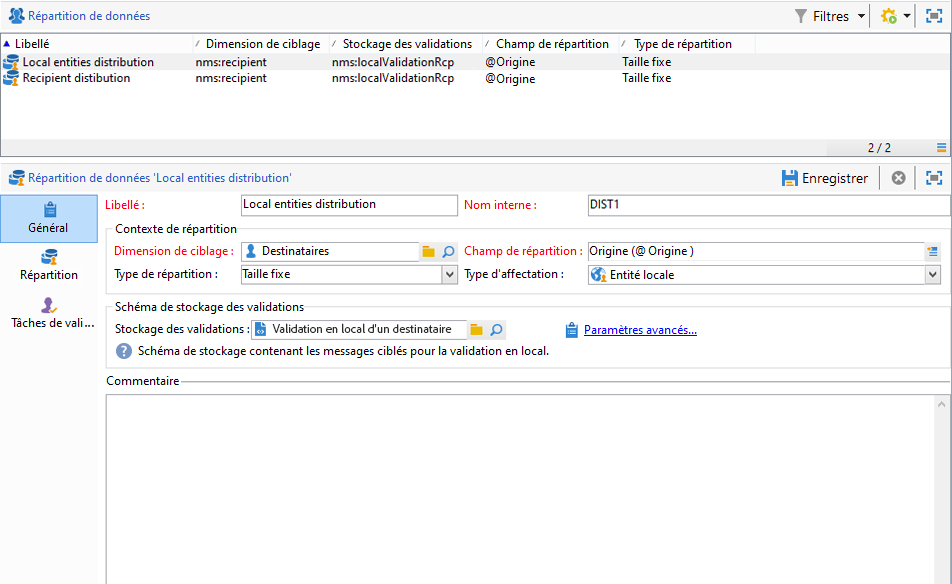
Task: Open the Filtres funnel button
Action: pos(822,16)
